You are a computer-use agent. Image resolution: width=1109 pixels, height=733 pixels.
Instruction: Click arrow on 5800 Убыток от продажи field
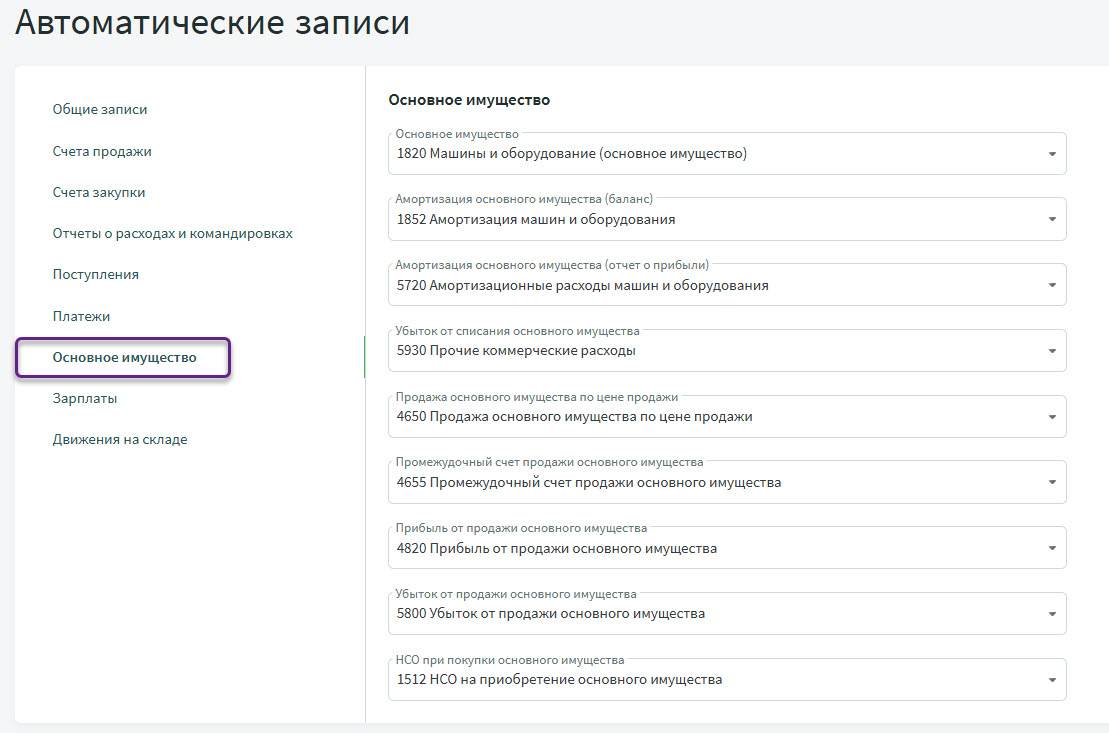1052,614
